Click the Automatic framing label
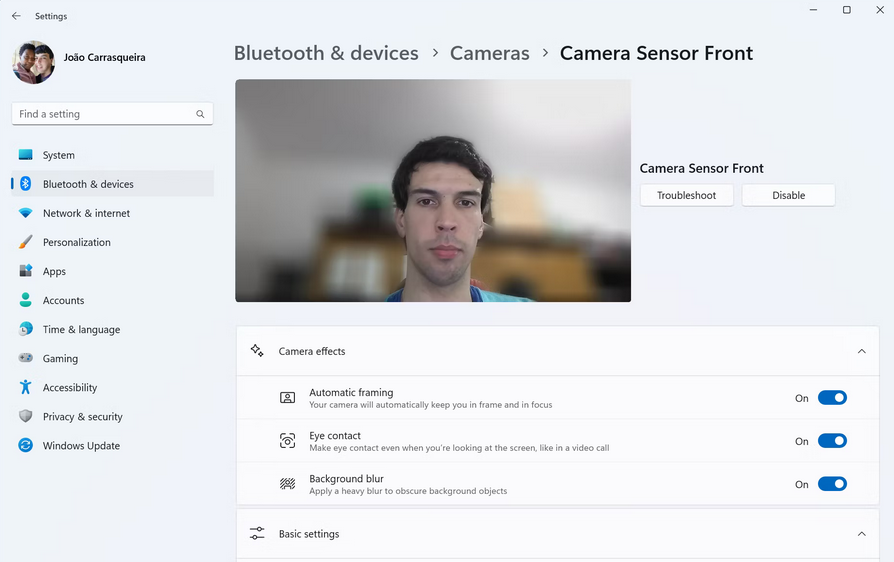 [351, 392]
